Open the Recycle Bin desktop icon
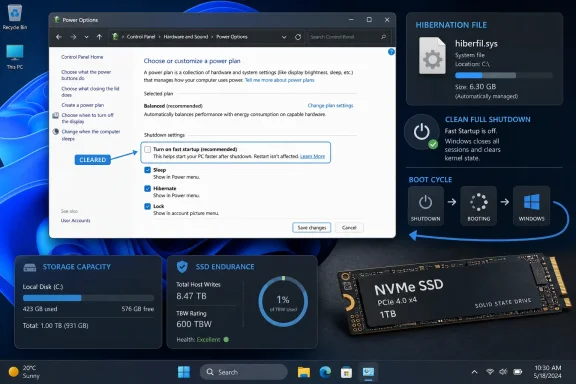Viewport: 576px width, 384px height. [x=15, y=17]
